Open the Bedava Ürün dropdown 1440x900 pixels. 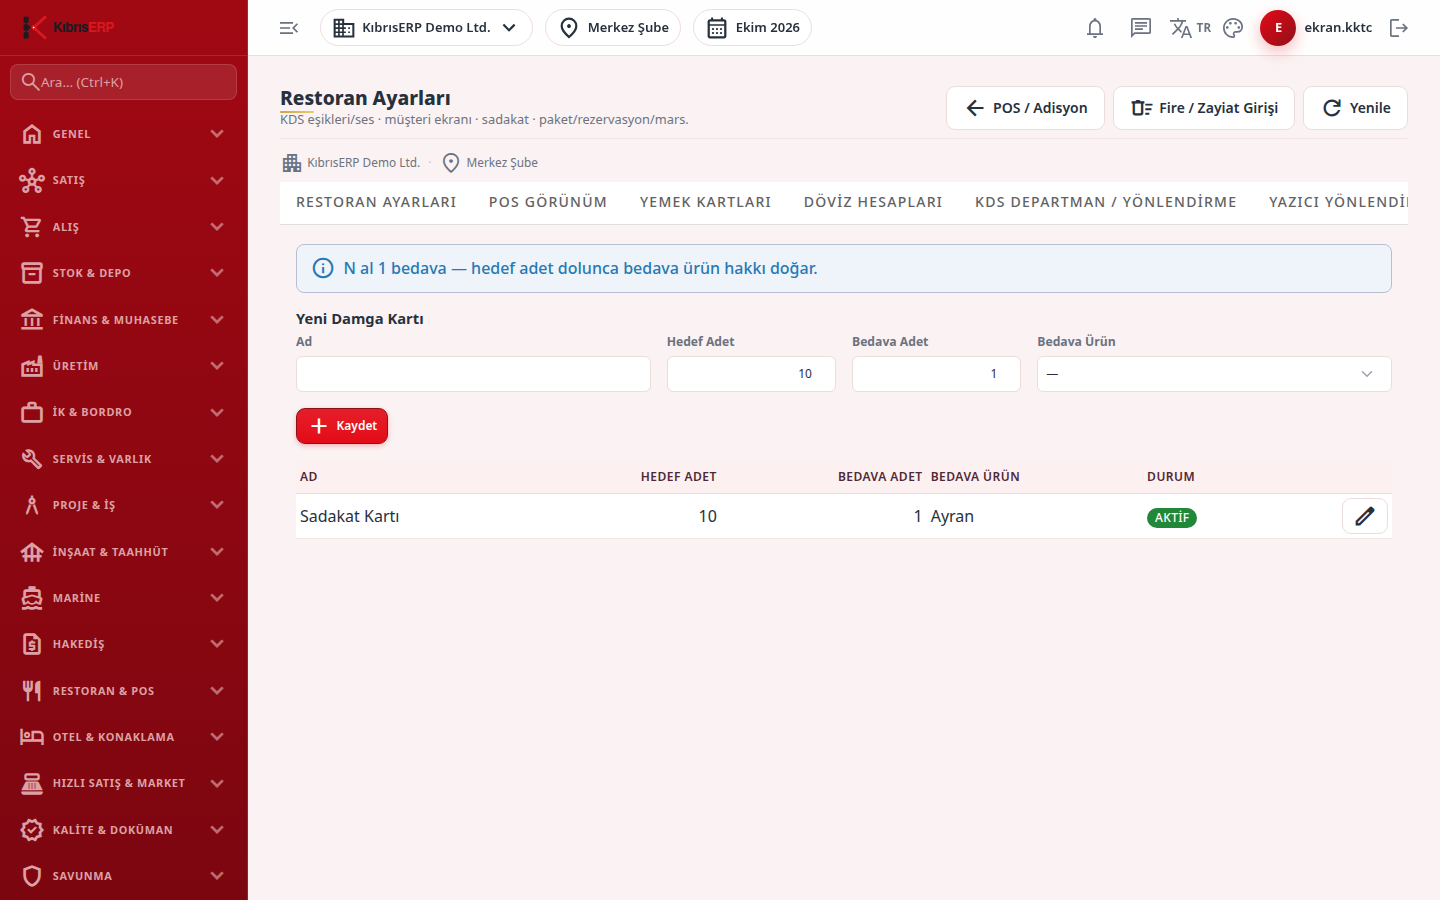click(x=1214, y=374)
